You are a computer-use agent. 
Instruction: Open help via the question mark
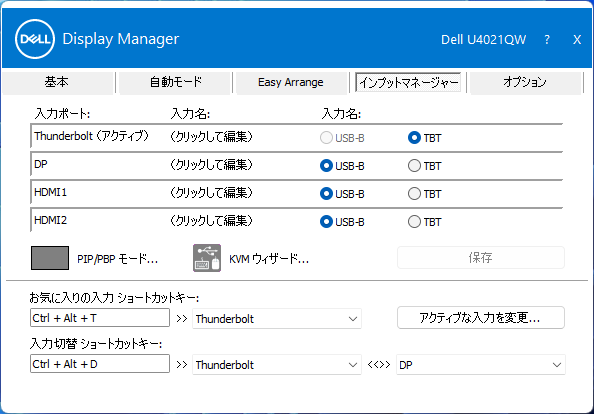click(x=547, y=39)
